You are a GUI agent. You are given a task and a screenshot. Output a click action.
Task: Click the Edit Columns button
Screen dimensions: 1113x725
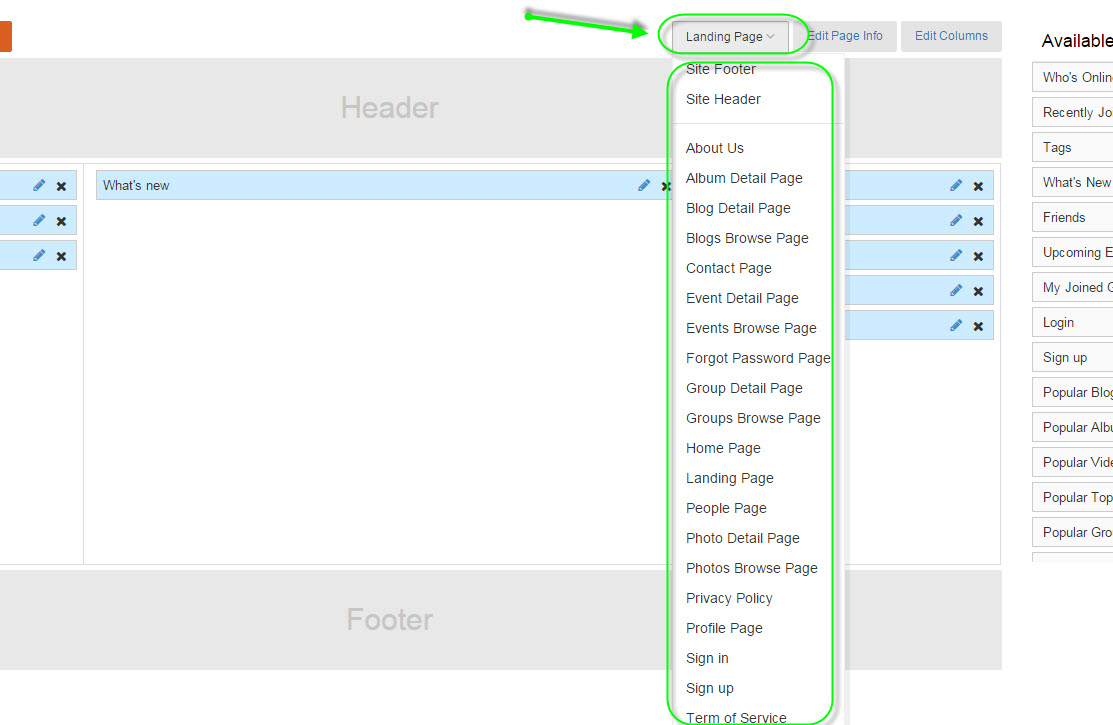coord(951,36)
